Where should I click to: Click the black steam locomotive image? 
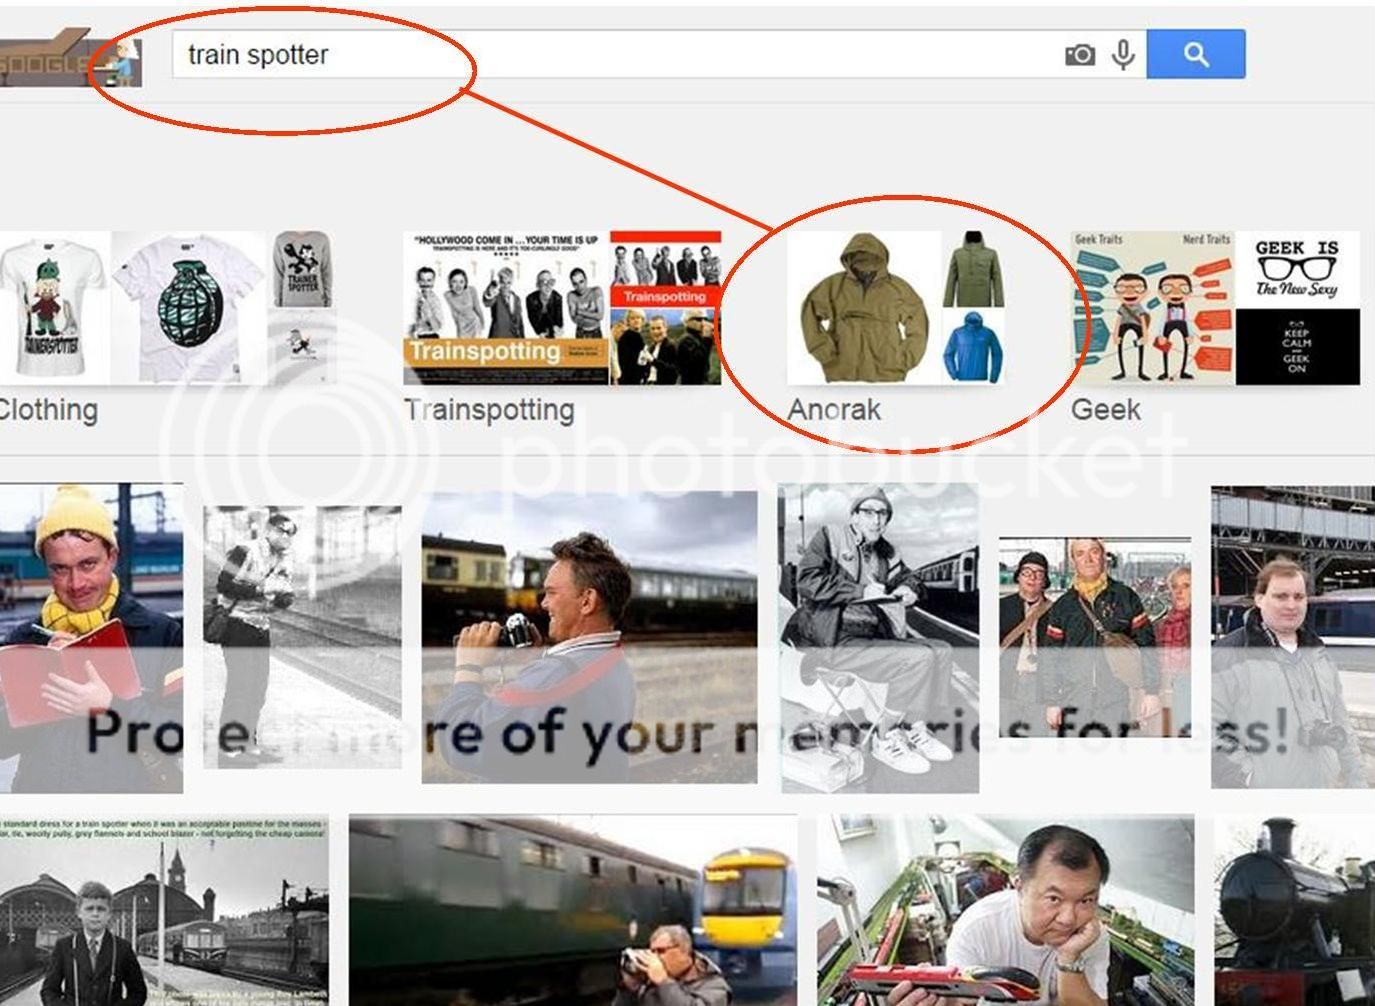pyautogui.click(x=1294, y=910)
